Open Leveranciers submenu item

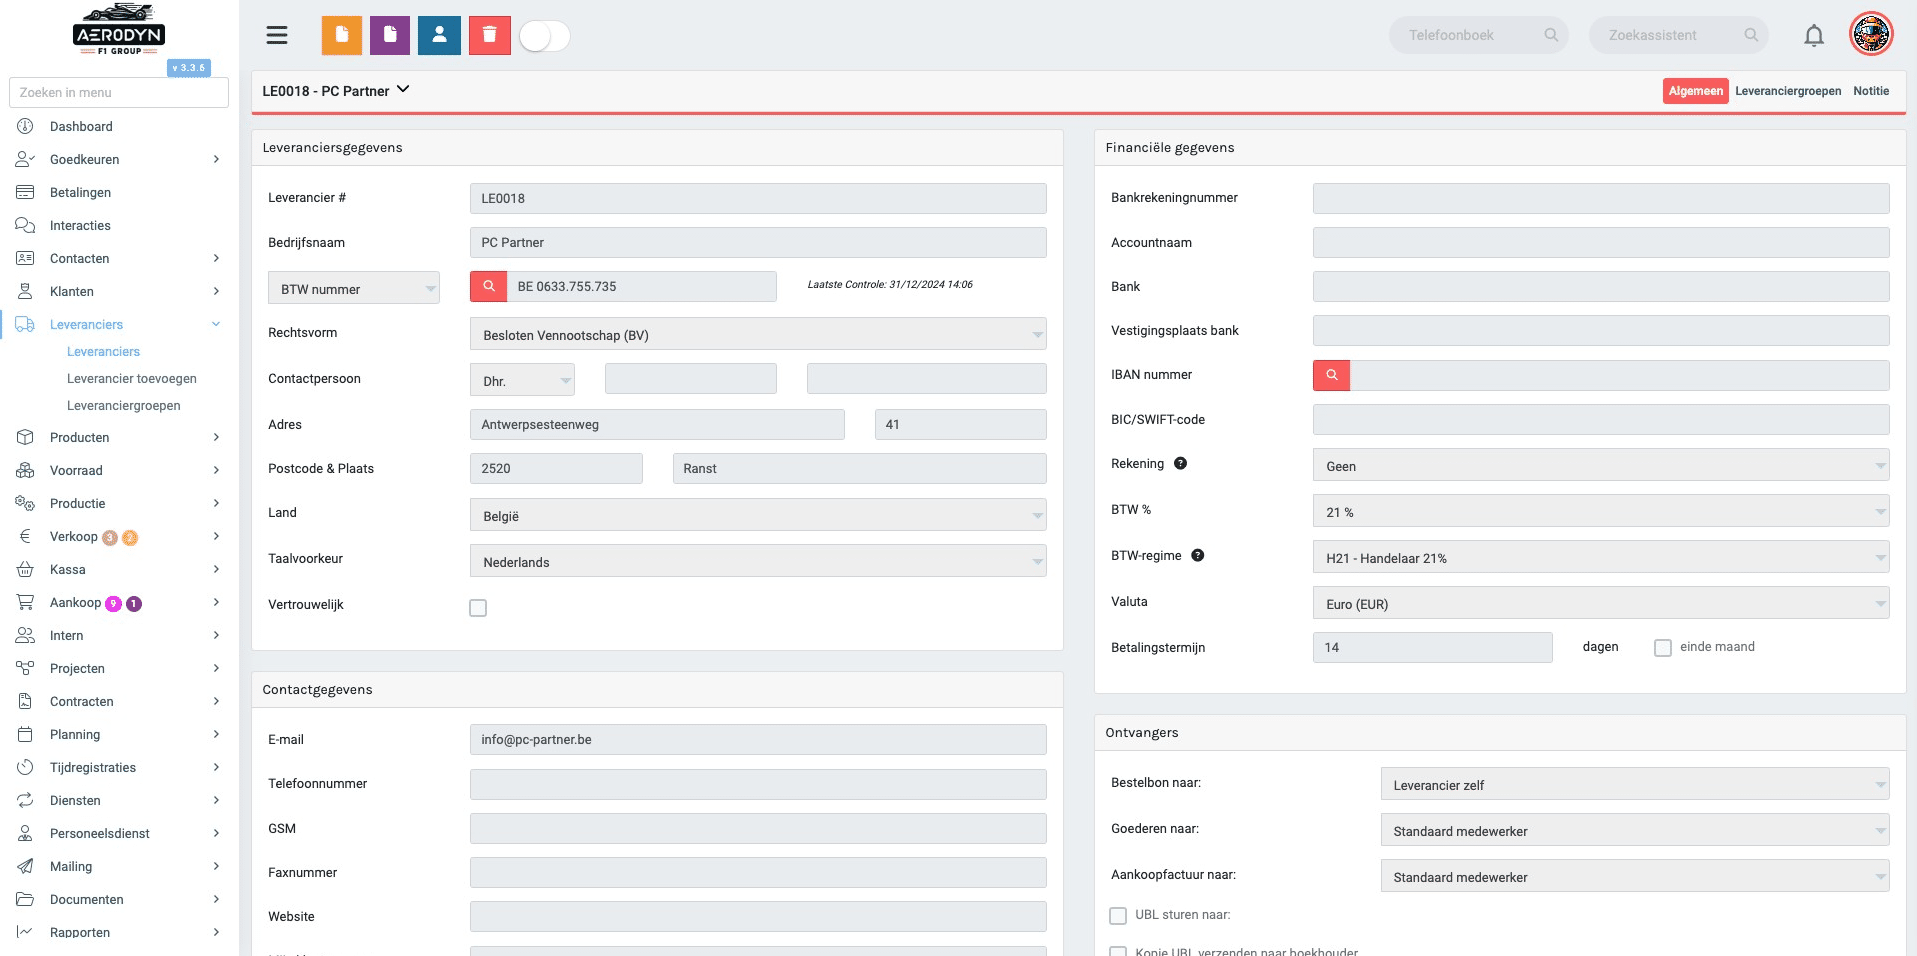tap(103, 352)
